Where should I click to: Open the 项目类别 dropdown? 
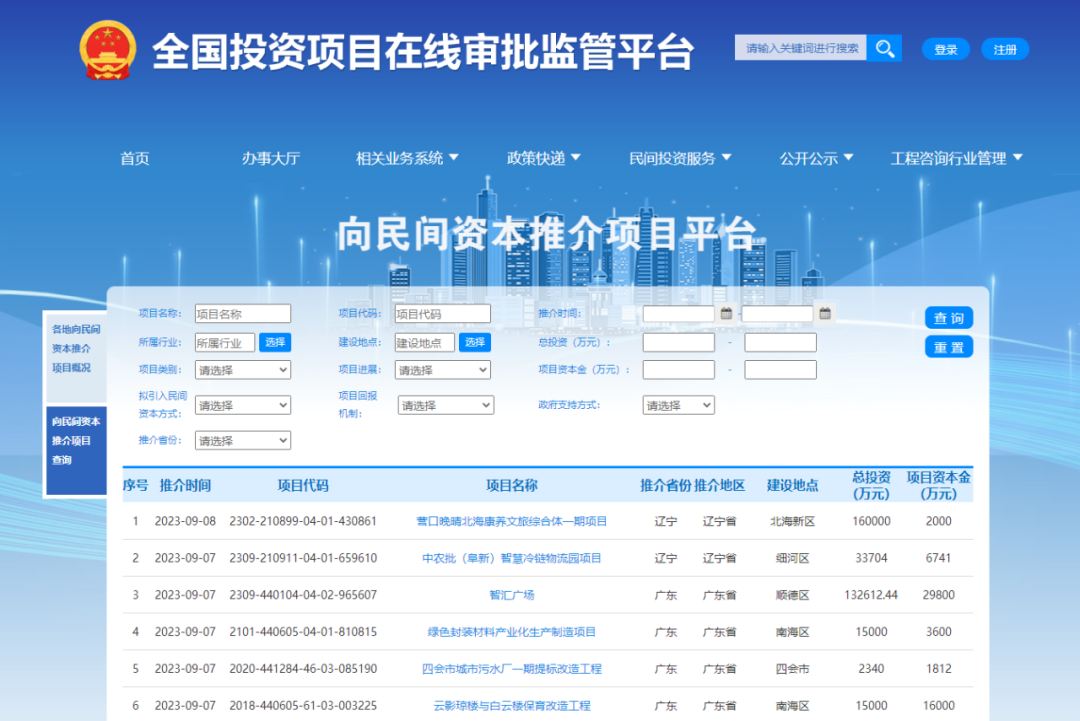tap(242, 370)
